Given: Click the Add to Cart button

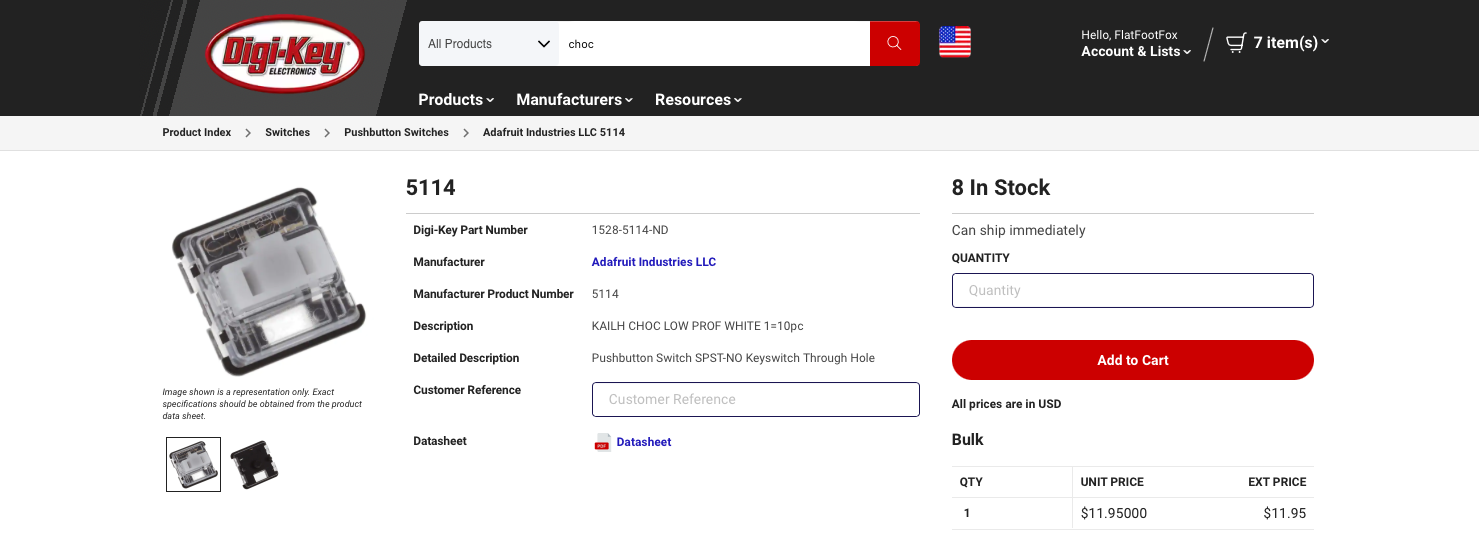Looking at the screenshot, I should coord(1132,360).
